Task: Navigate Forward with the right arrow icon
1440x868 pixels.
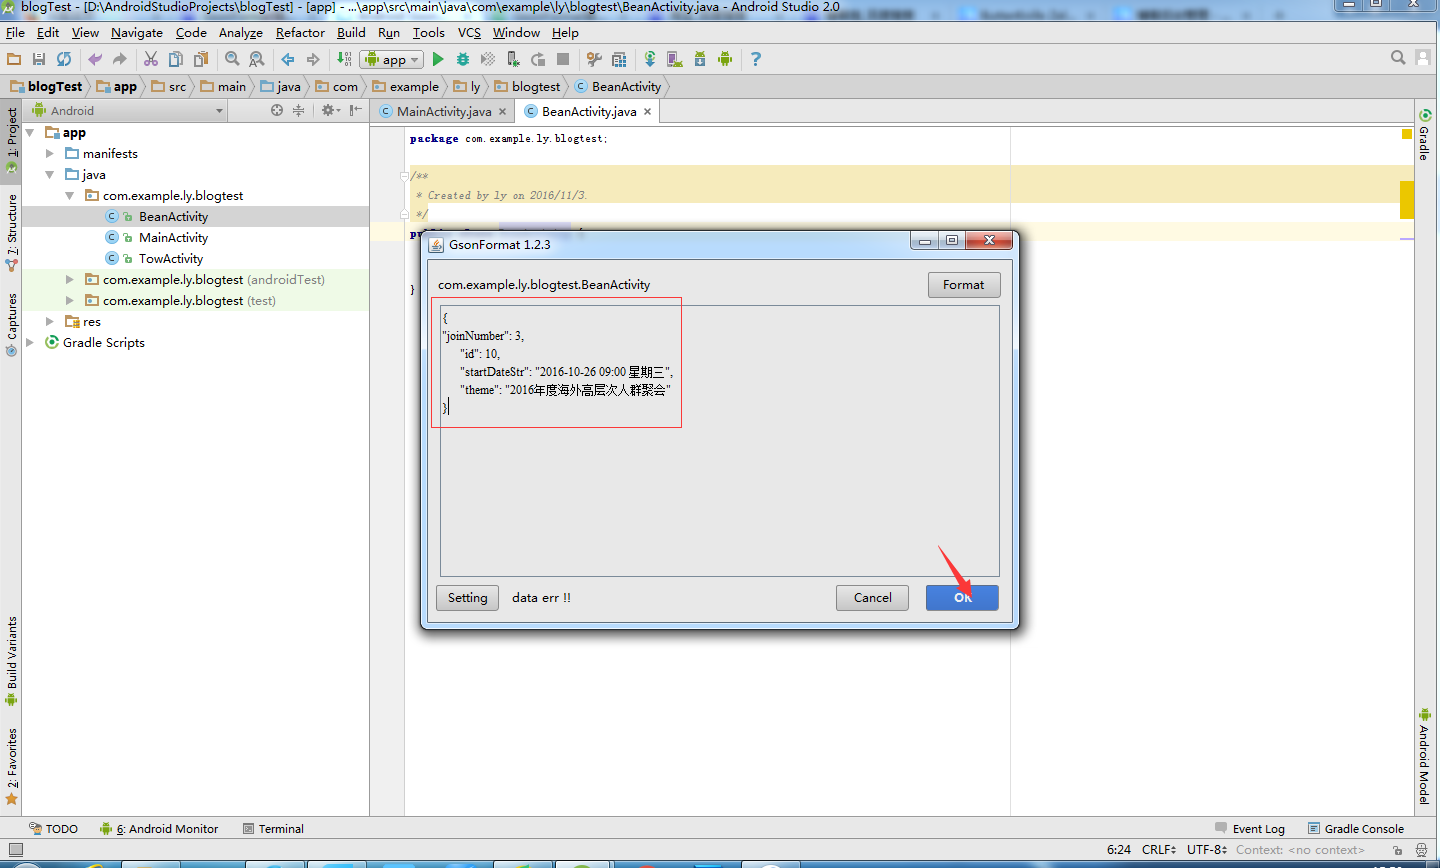Action: [313, 59]
